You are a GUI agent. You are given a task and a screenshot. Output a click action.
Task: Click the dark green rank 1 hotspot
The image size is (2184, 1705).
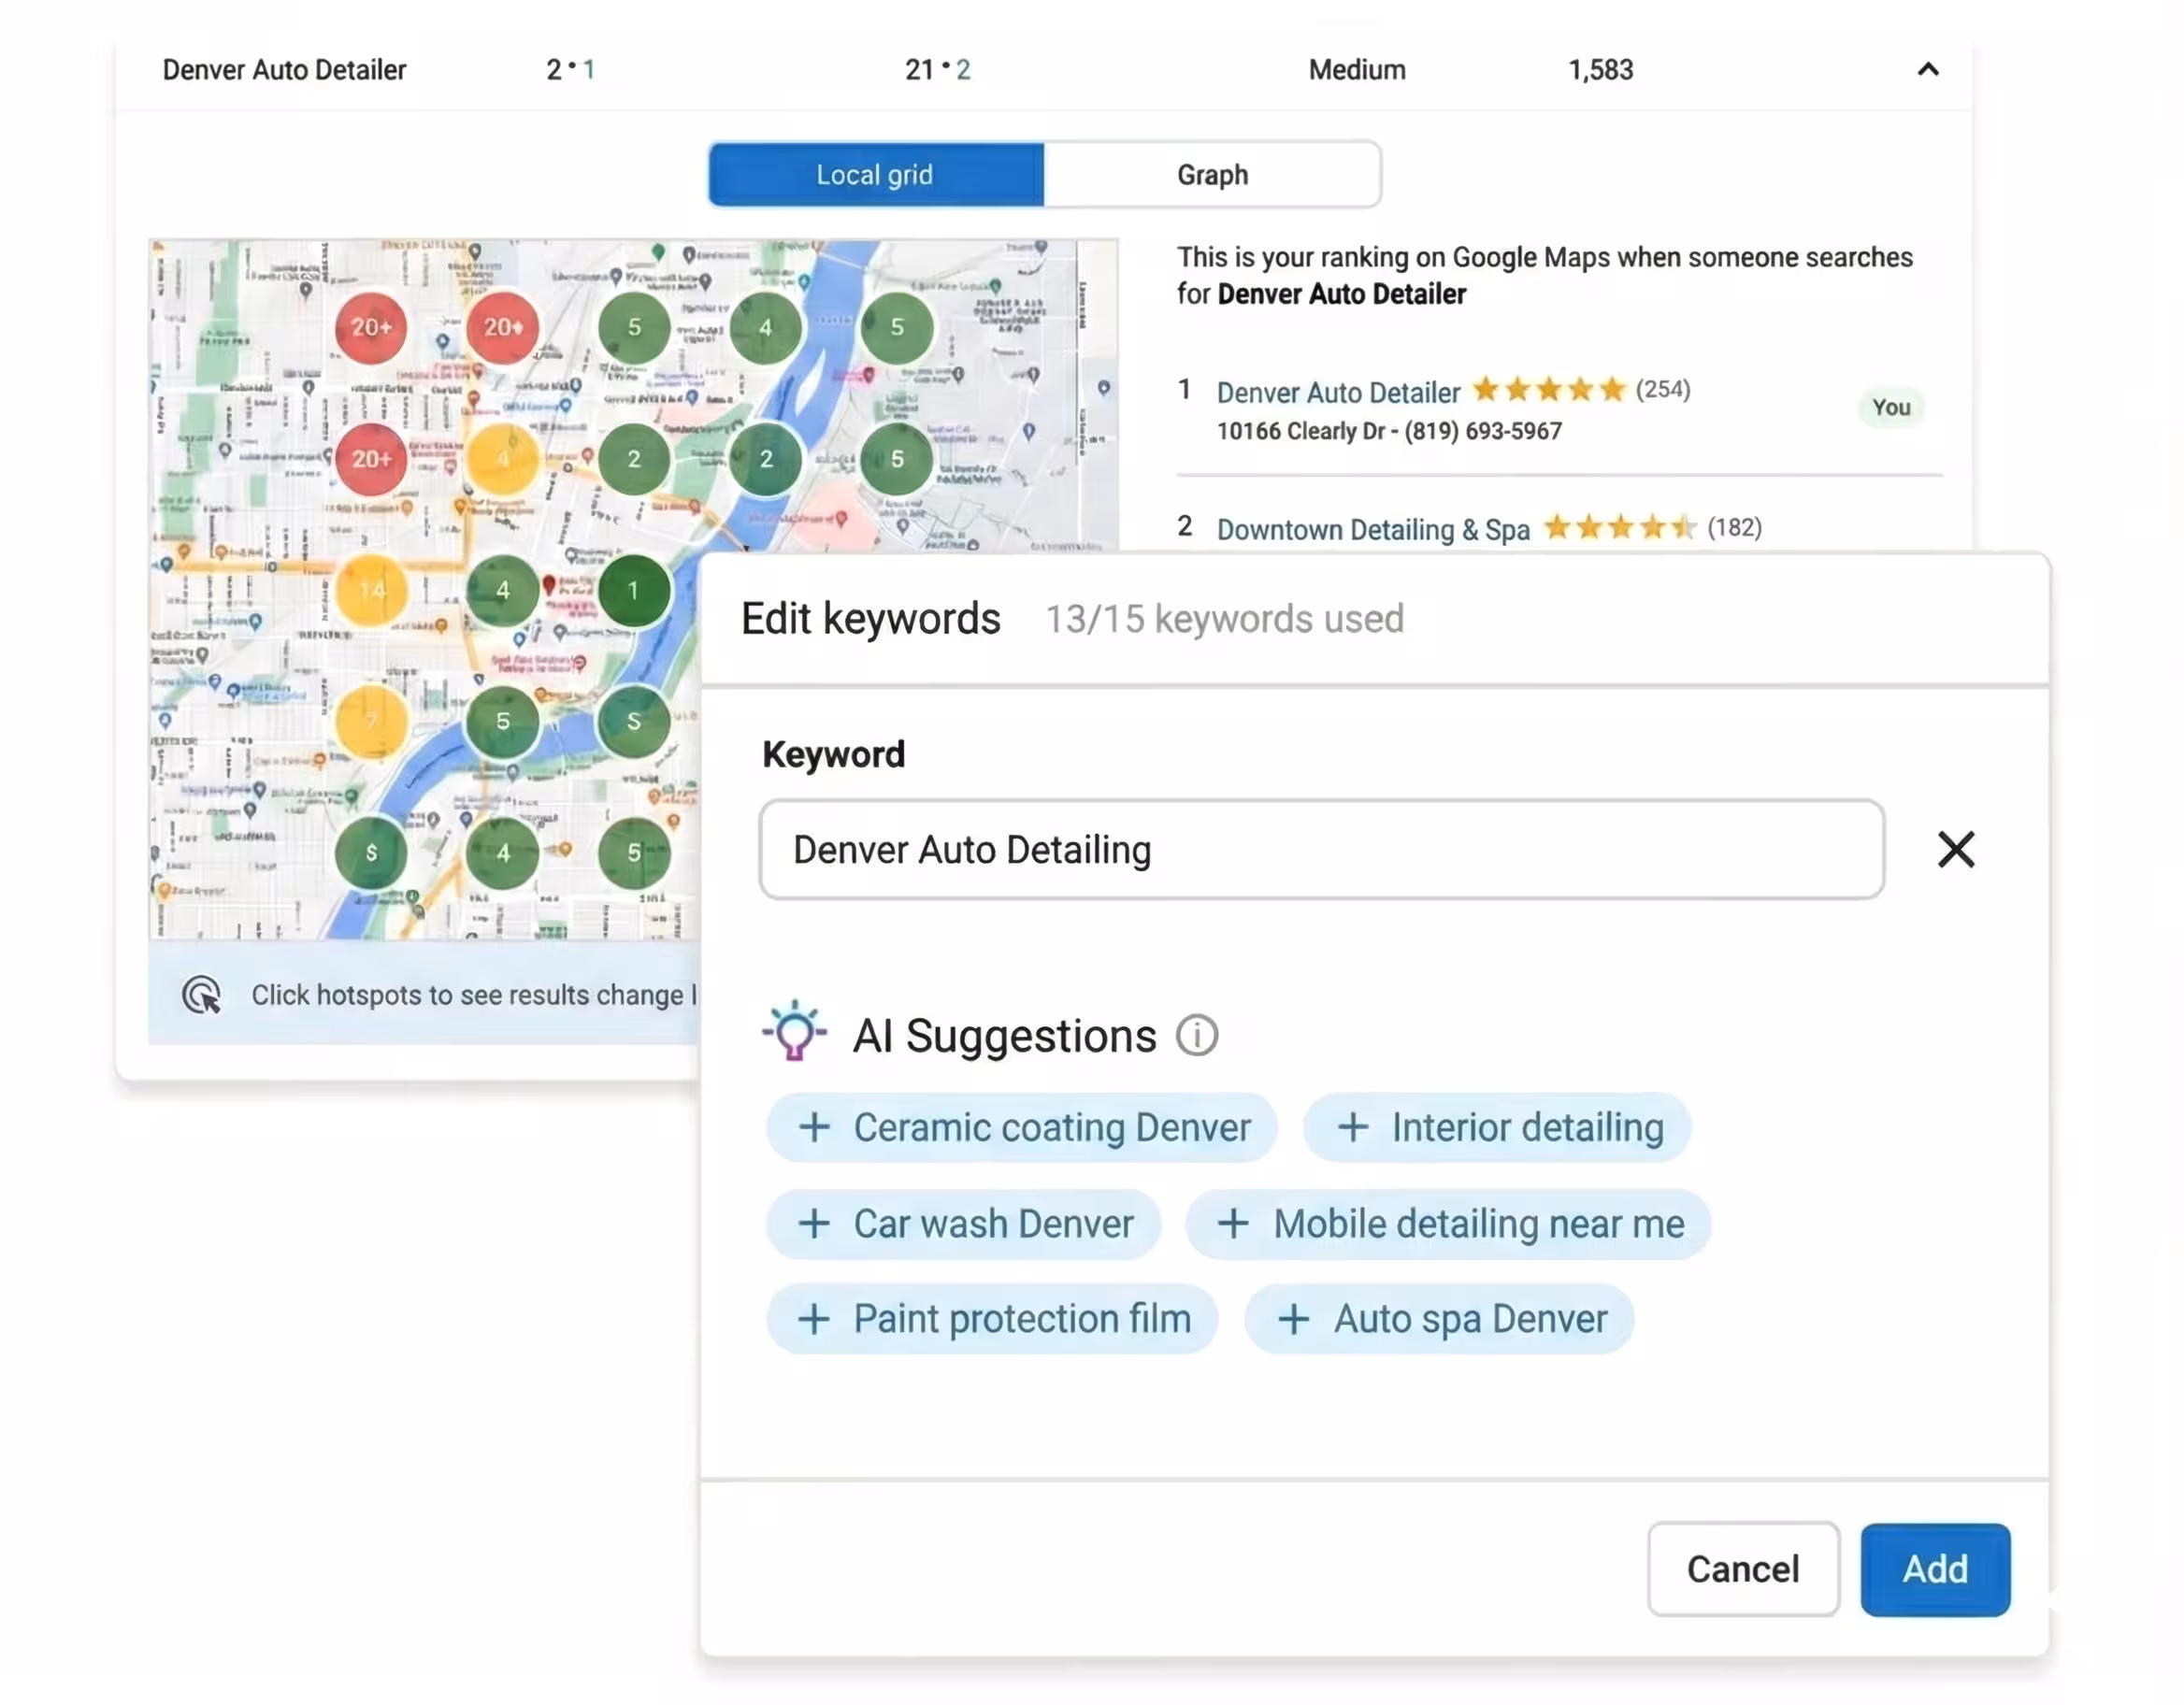(633, 591)
